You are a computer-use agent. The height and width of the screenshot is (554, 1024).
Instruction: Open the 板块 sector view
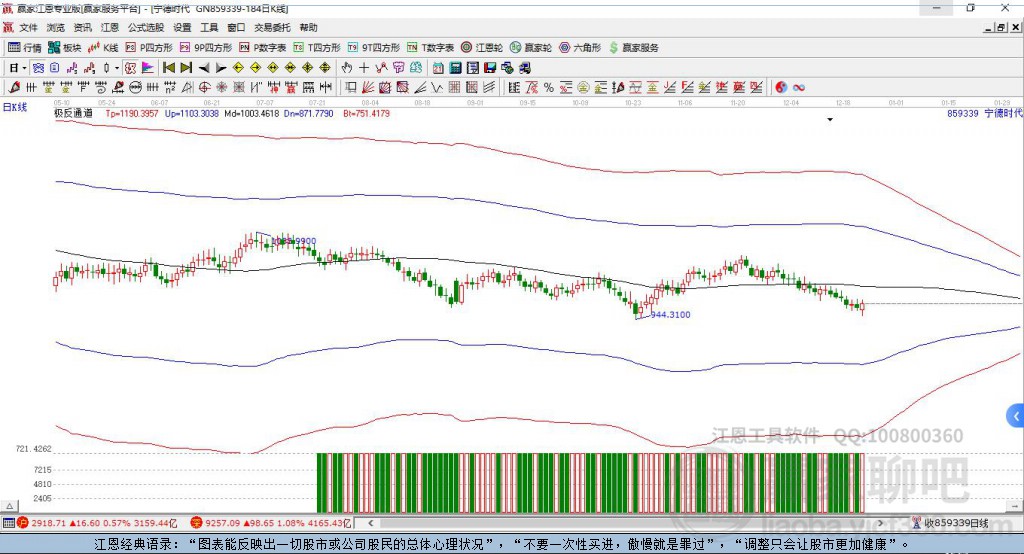click(64, 48)
